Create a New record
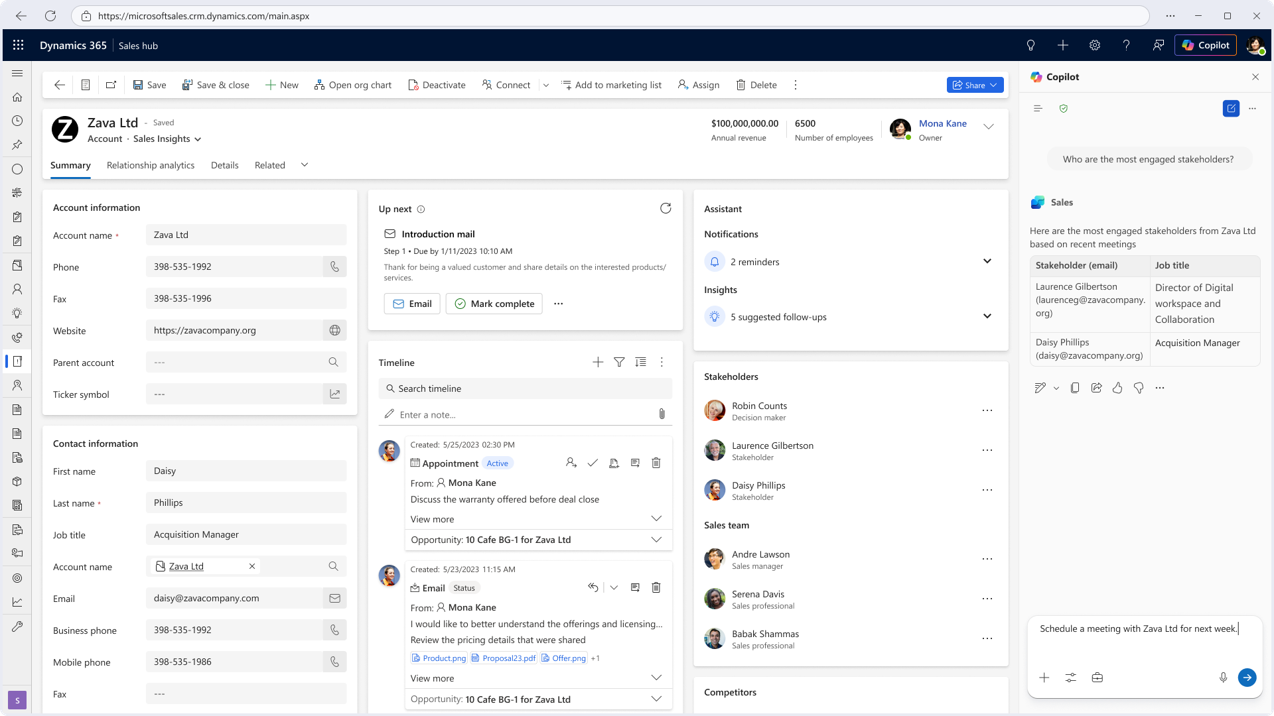1274x716 pixels. tap(282, 85)
